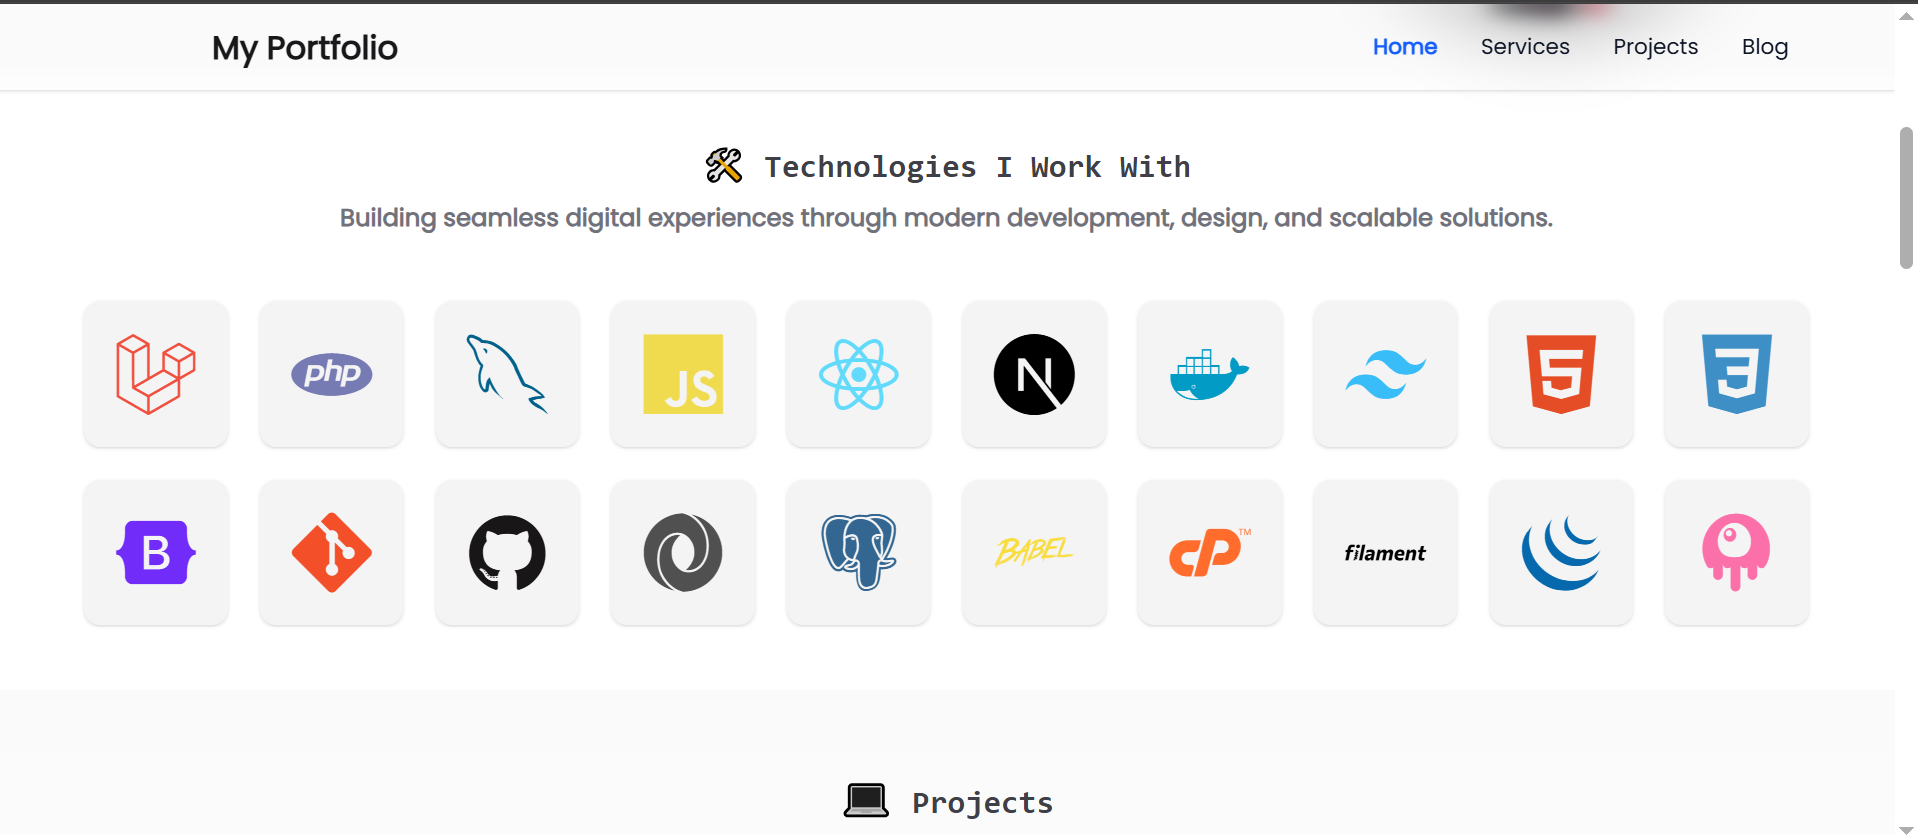Open the Projects nav link
Viewport: 1918px width, 835px height.
click(x=1655, y=47)
